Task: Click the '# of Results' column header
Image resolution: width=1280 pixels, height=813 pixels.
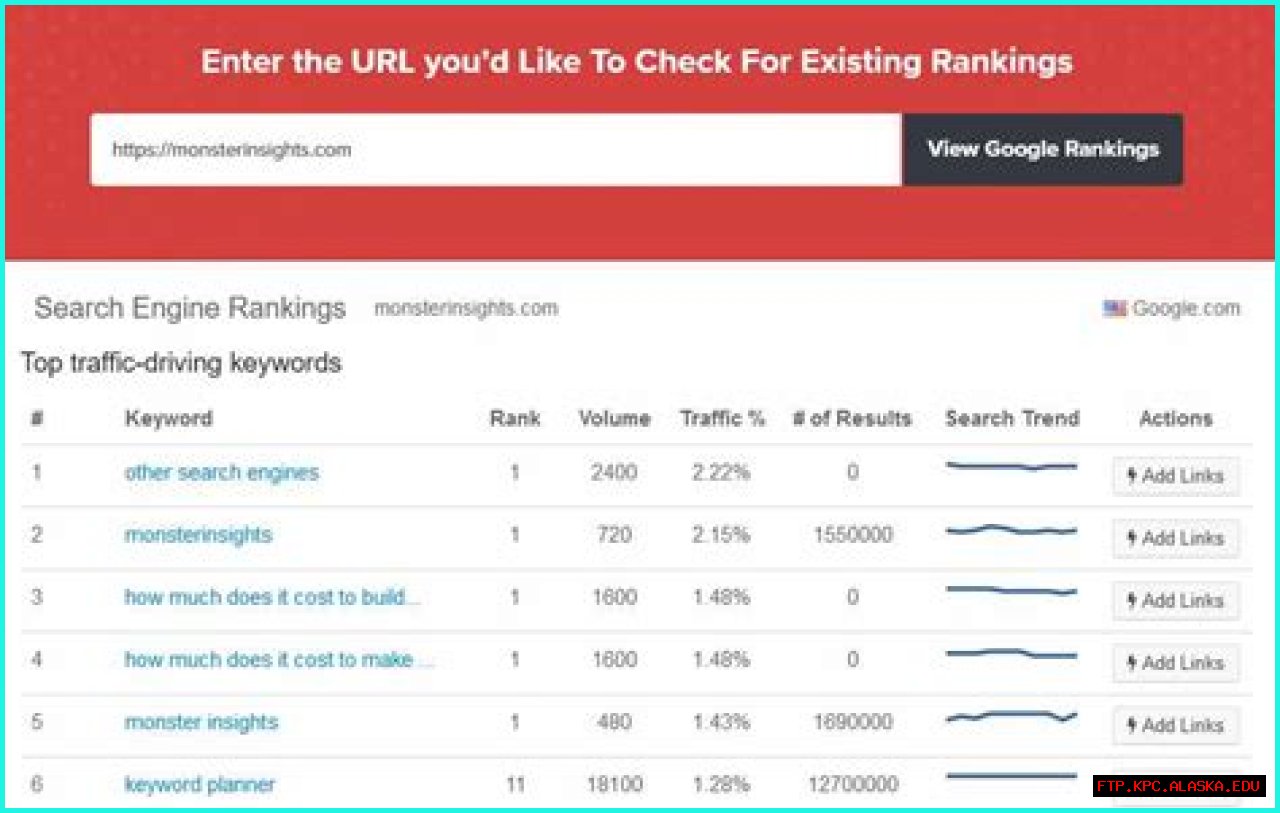Action: coord(852,418)
